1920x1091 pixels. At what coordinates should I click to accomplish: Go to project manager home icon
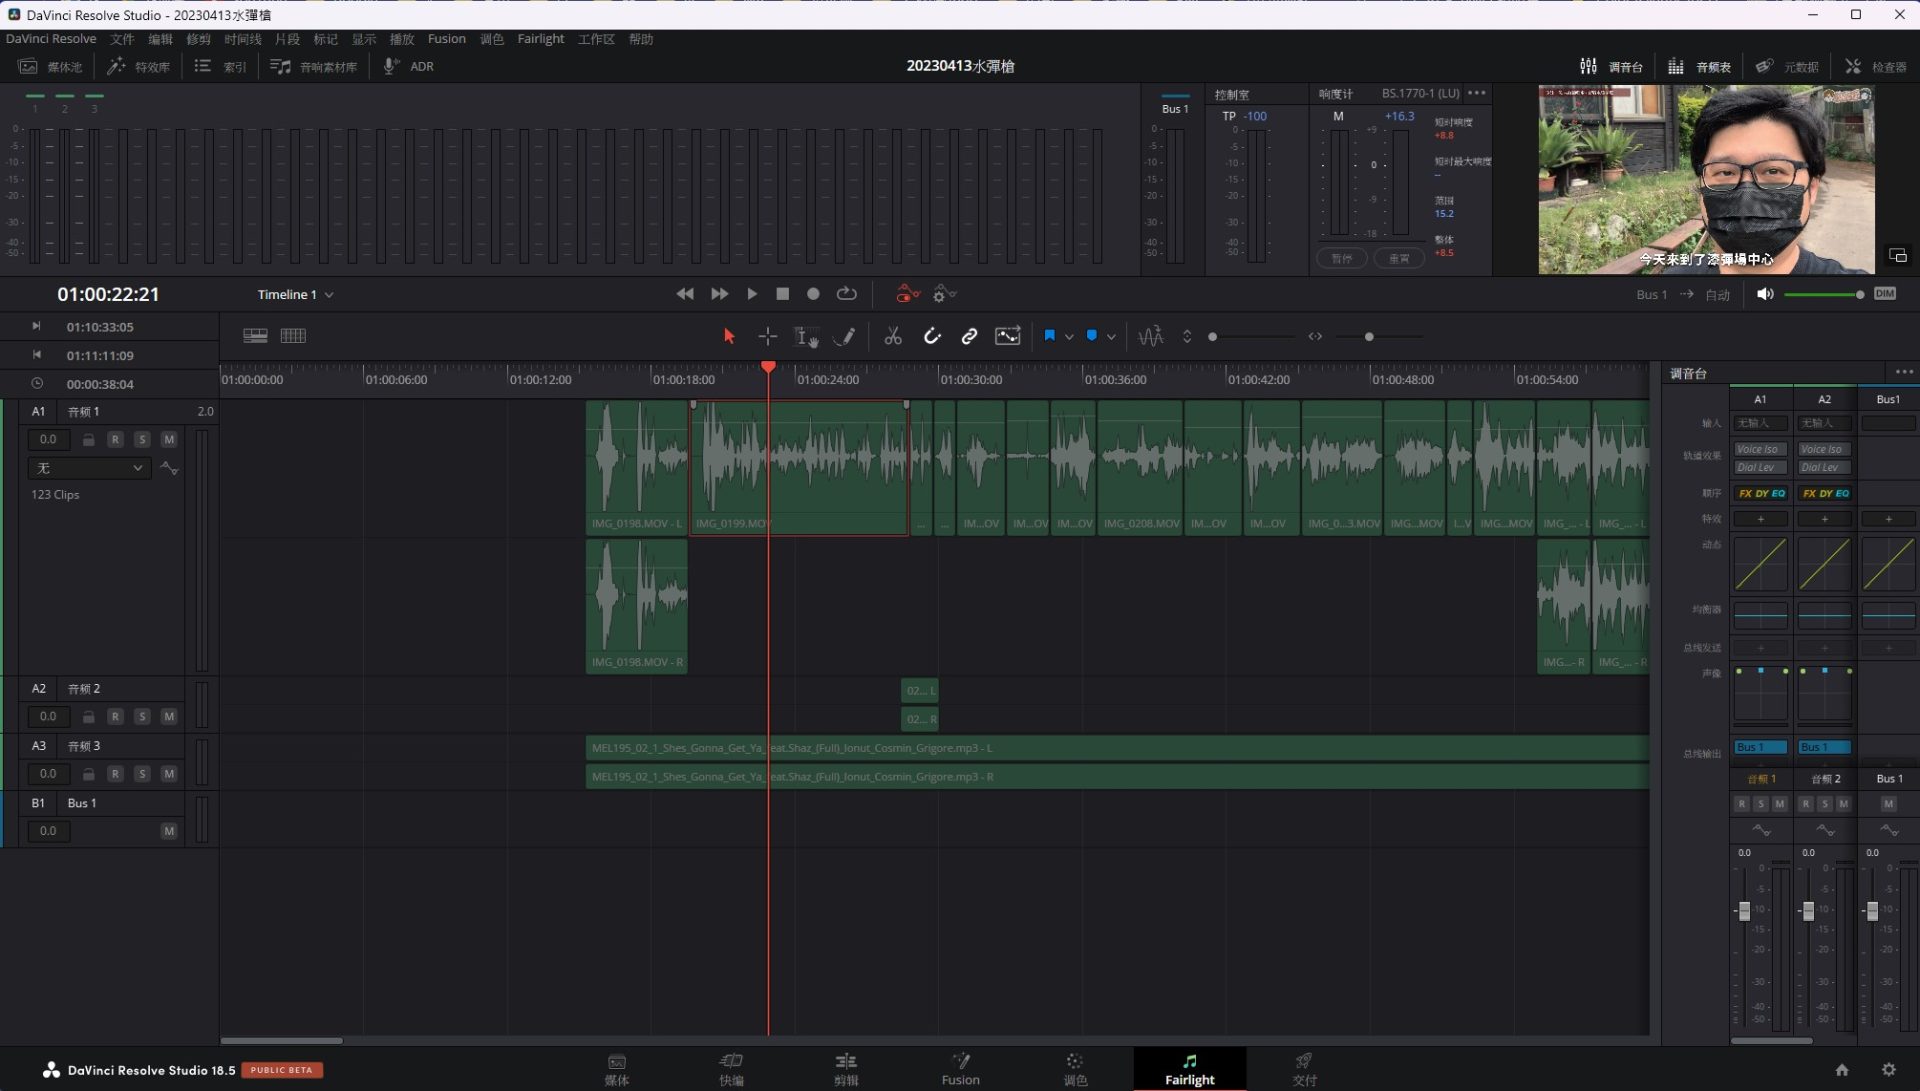(x=1842, y=1069)
